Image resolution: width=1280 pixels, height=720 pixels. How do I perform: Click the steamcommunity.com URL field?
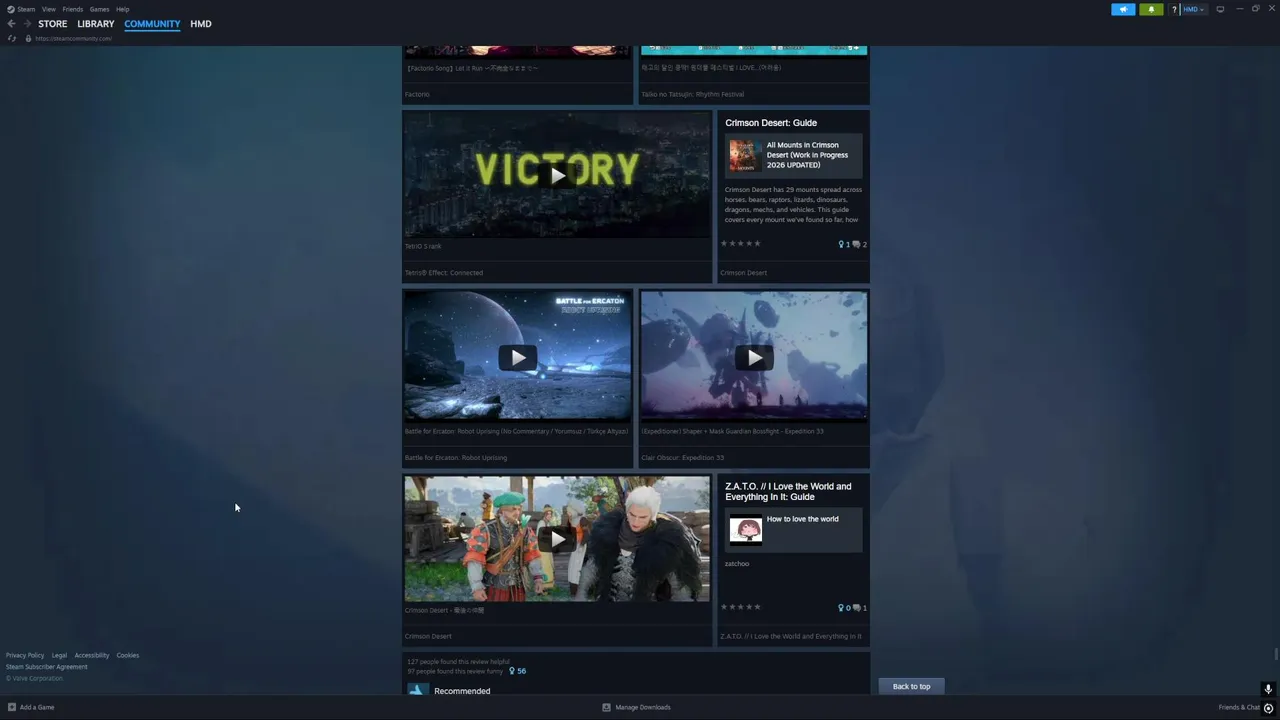point(73,38)
